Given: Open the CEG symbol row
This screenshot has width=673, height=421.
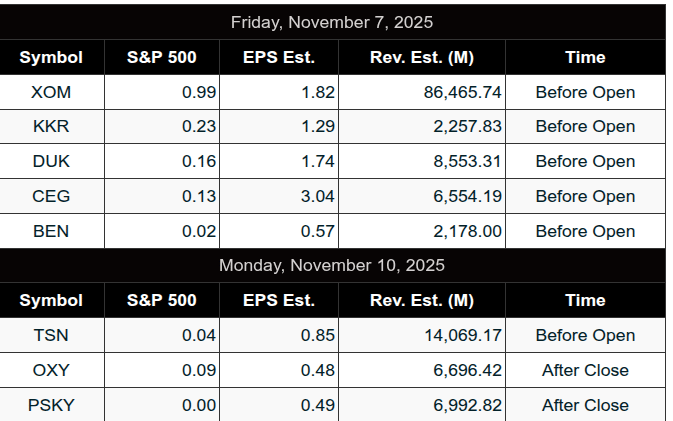Looking at the screenshot, I should pos(51,197).
